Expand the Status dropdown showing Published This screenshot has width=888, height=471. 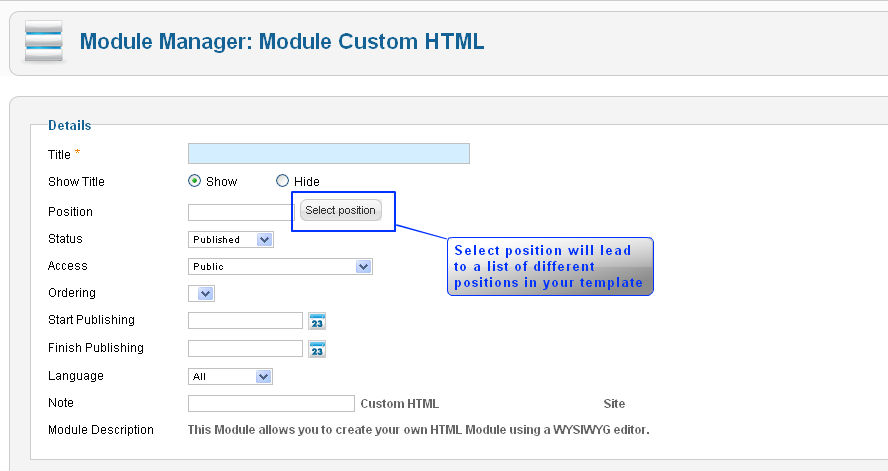[x=231, y=239]
